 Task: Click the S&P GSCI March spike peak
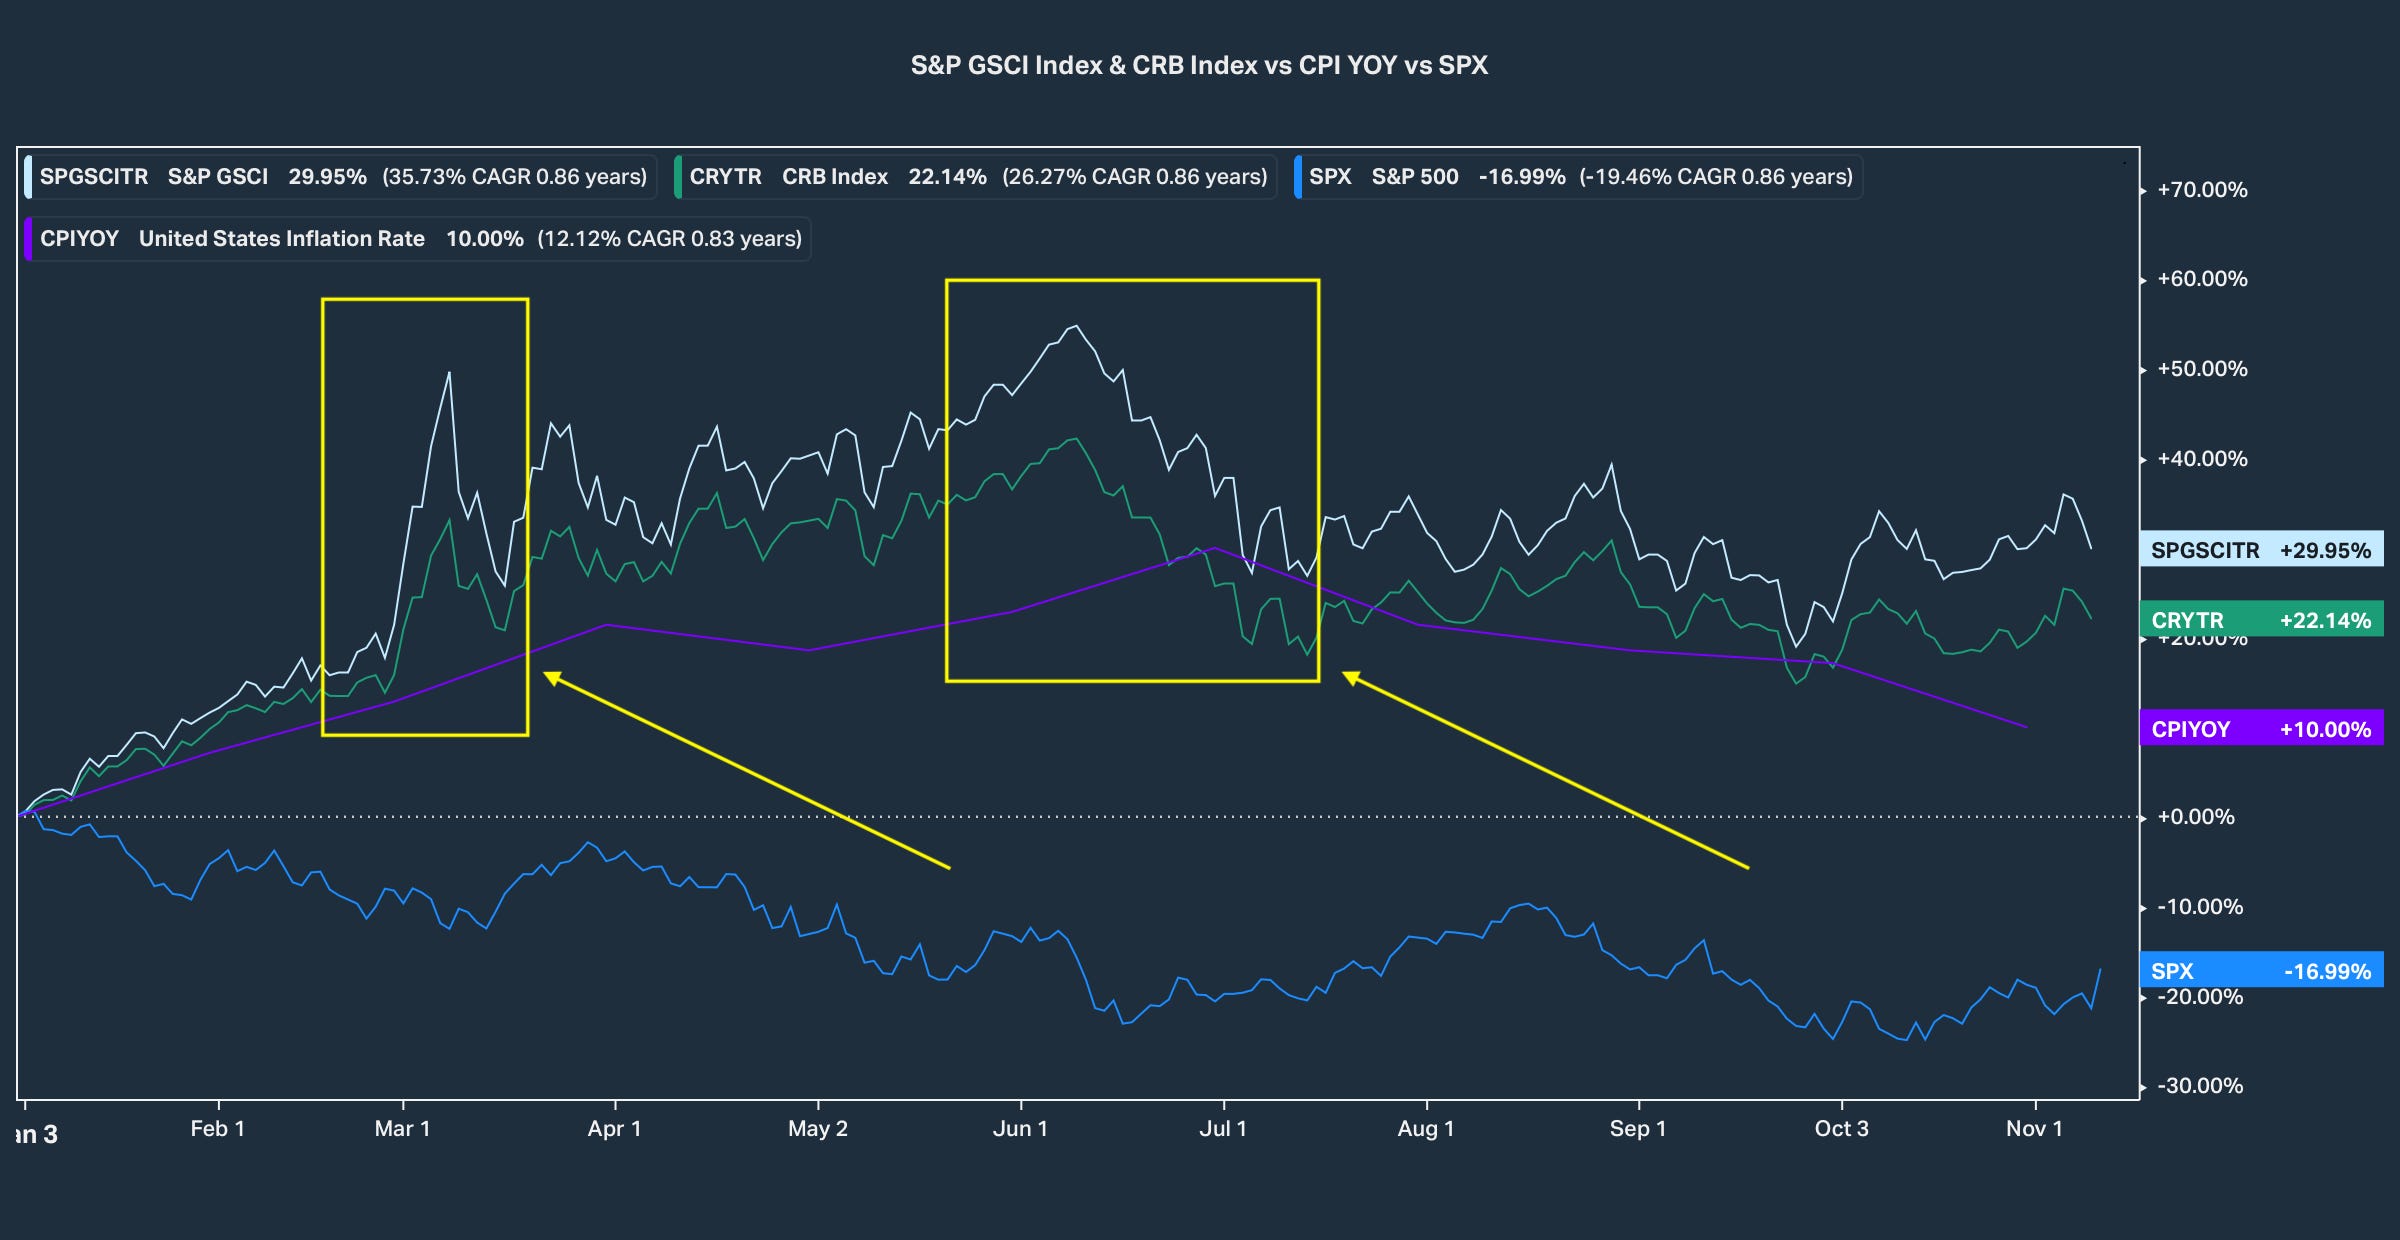(449, 373)
